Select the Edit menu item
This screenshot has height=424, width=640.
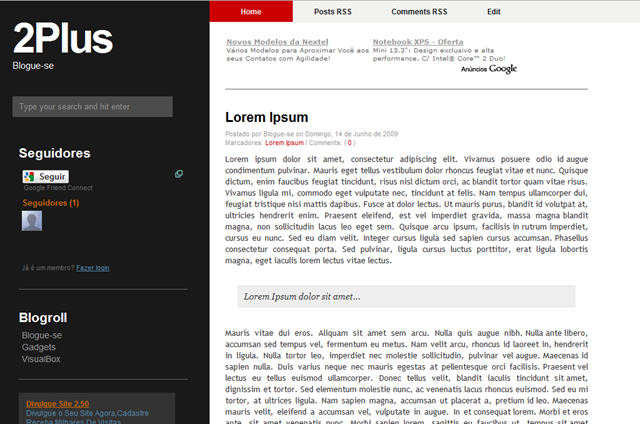pyautogui.click(x=493, y=11)
